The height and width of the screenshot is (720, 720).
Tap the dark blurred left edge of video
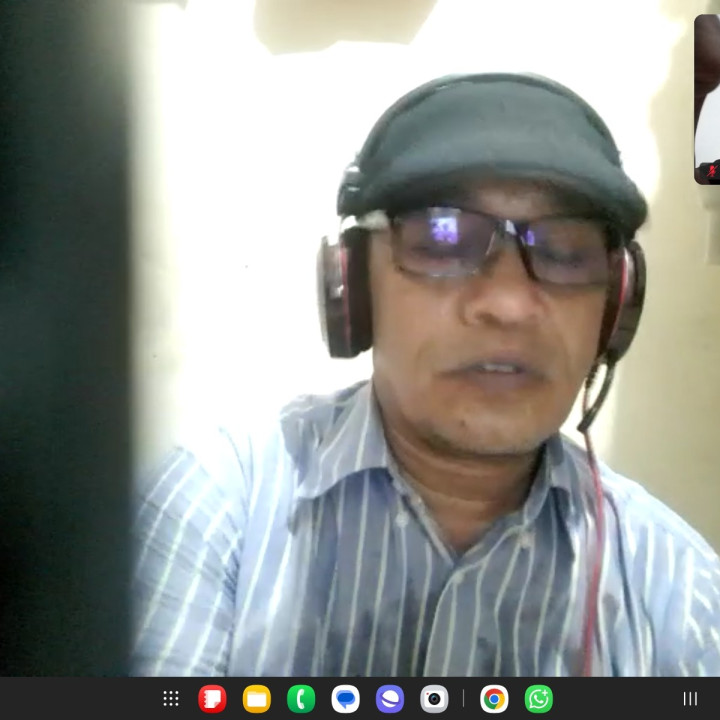pyautogui.click(x=60, y=350)
